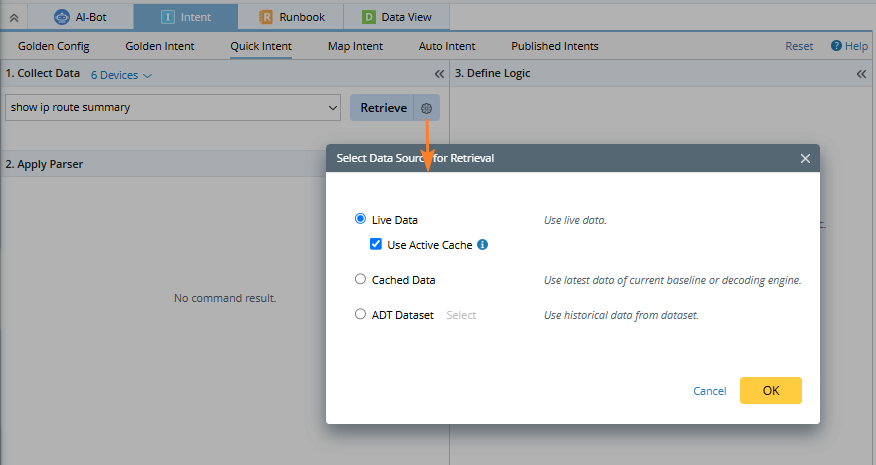Collapse the Collect Data panel
The image size is (876, 465).
[439, 74]
